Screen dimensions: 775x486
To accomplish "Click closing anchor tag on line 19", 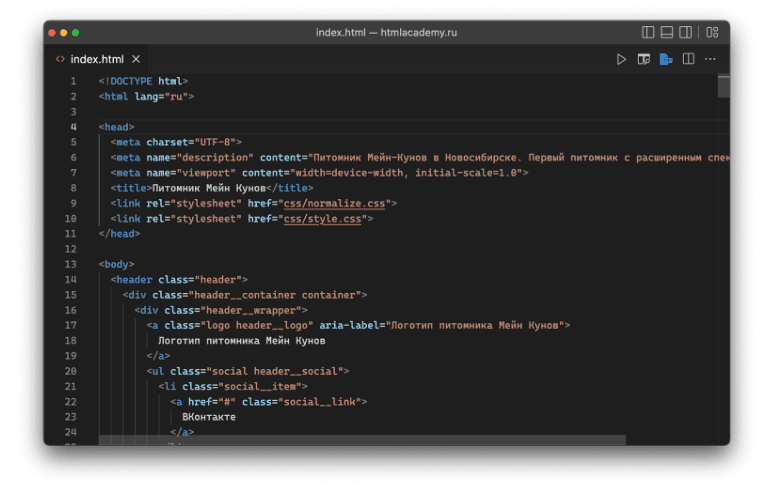I will pos(158,356).
